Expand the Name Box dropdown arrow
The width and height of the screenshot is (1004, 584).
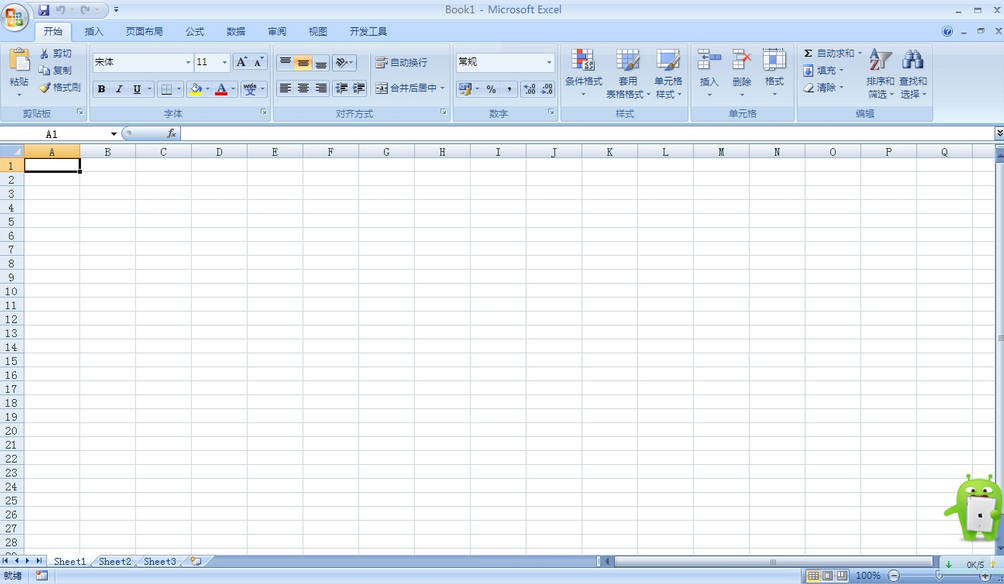pos(113,134)
